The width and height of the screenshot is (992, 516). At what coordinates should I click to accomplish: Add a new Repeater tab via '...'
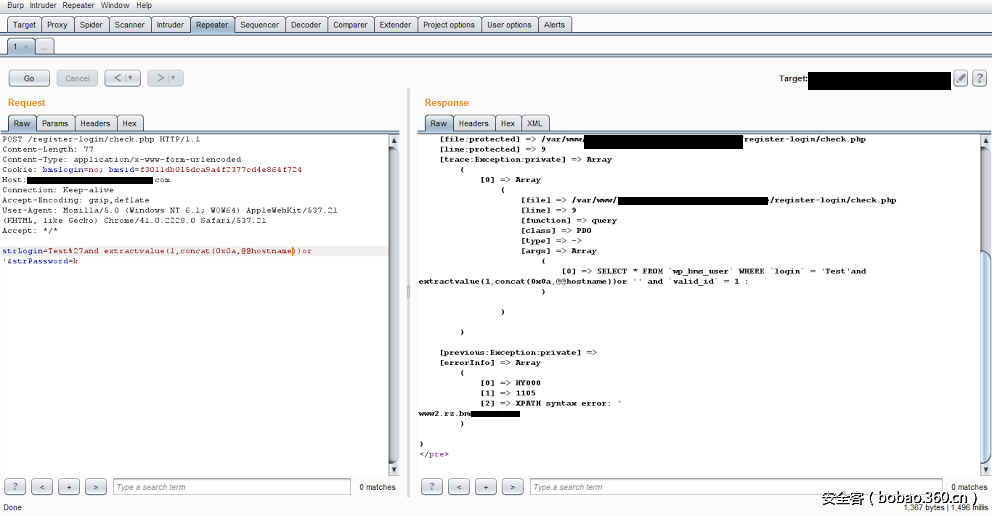pos(45,46)
